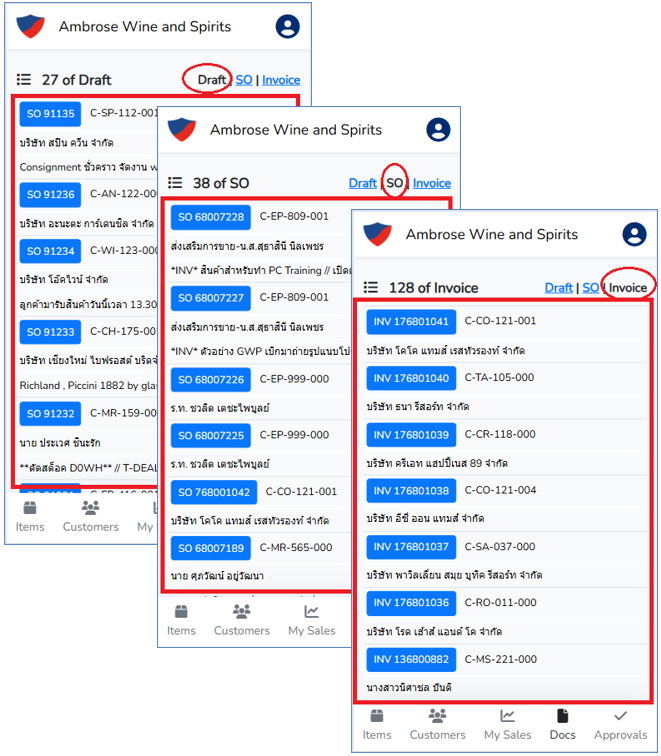Image resolution: width=661 pixels, height=756 pixels.
Task: Open invoice INV 136800882
Action: pyautogui.click(x=411, y=659)
